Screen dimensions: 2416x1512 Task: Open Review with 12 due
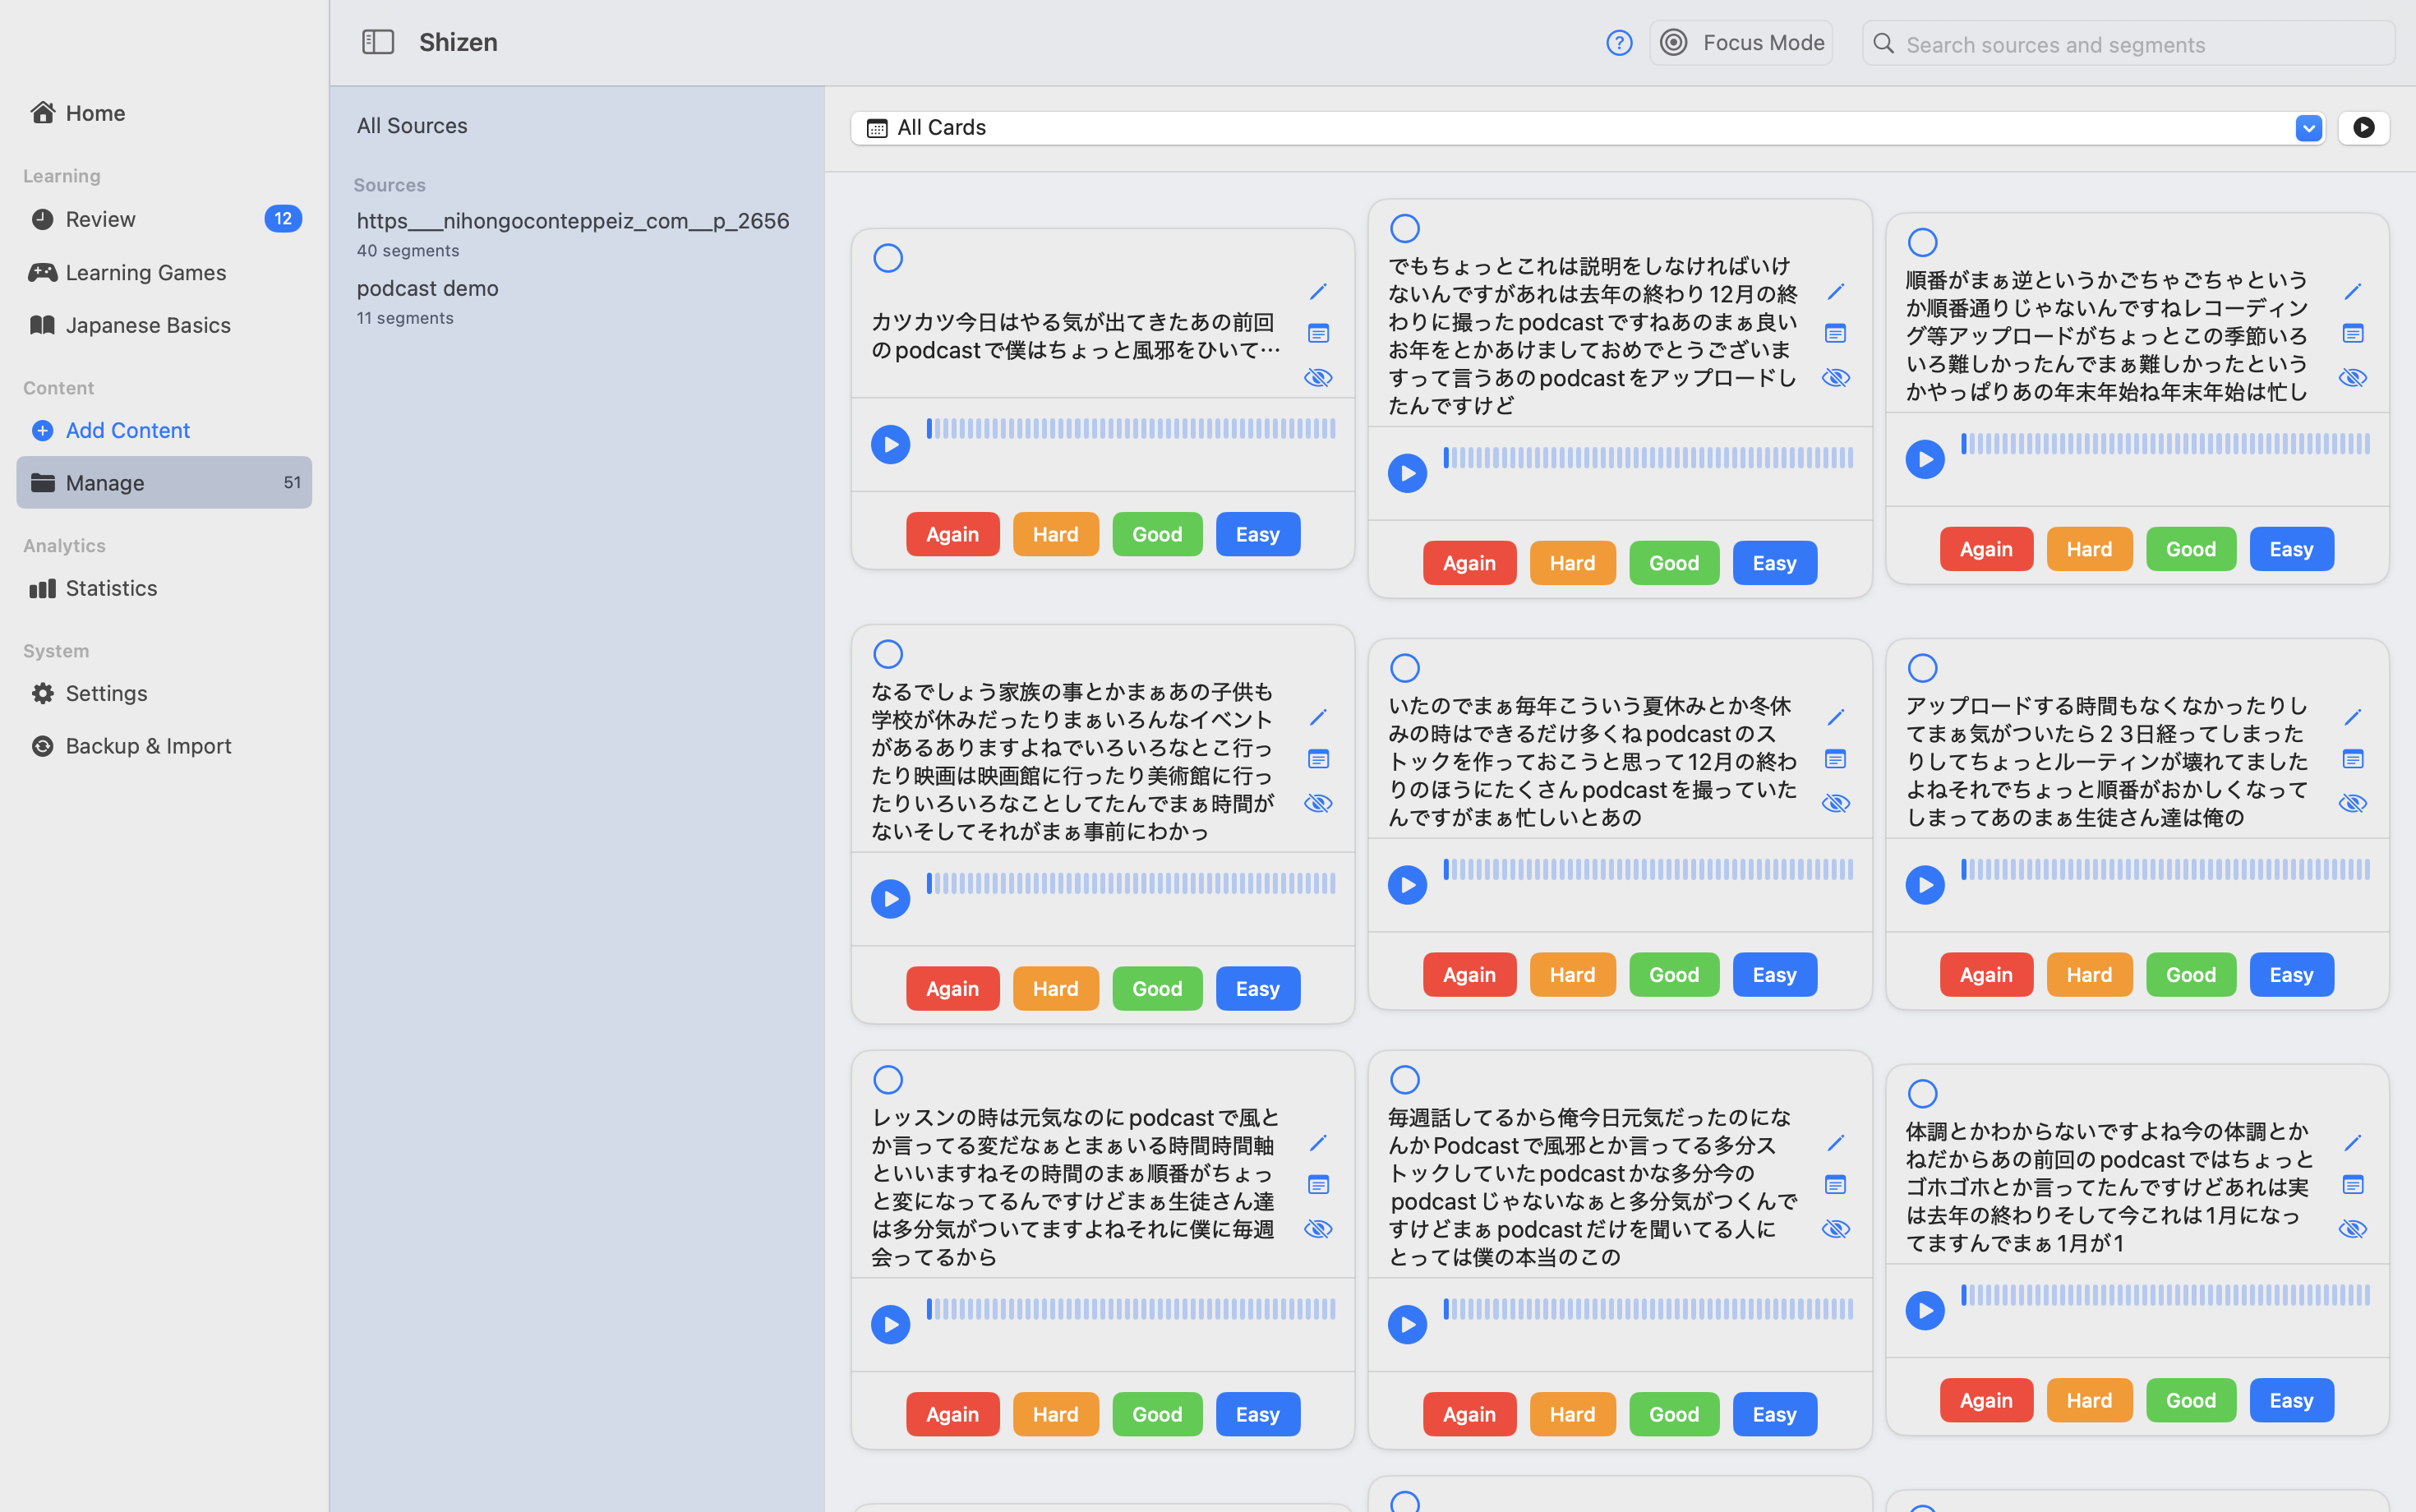point(164,219)
